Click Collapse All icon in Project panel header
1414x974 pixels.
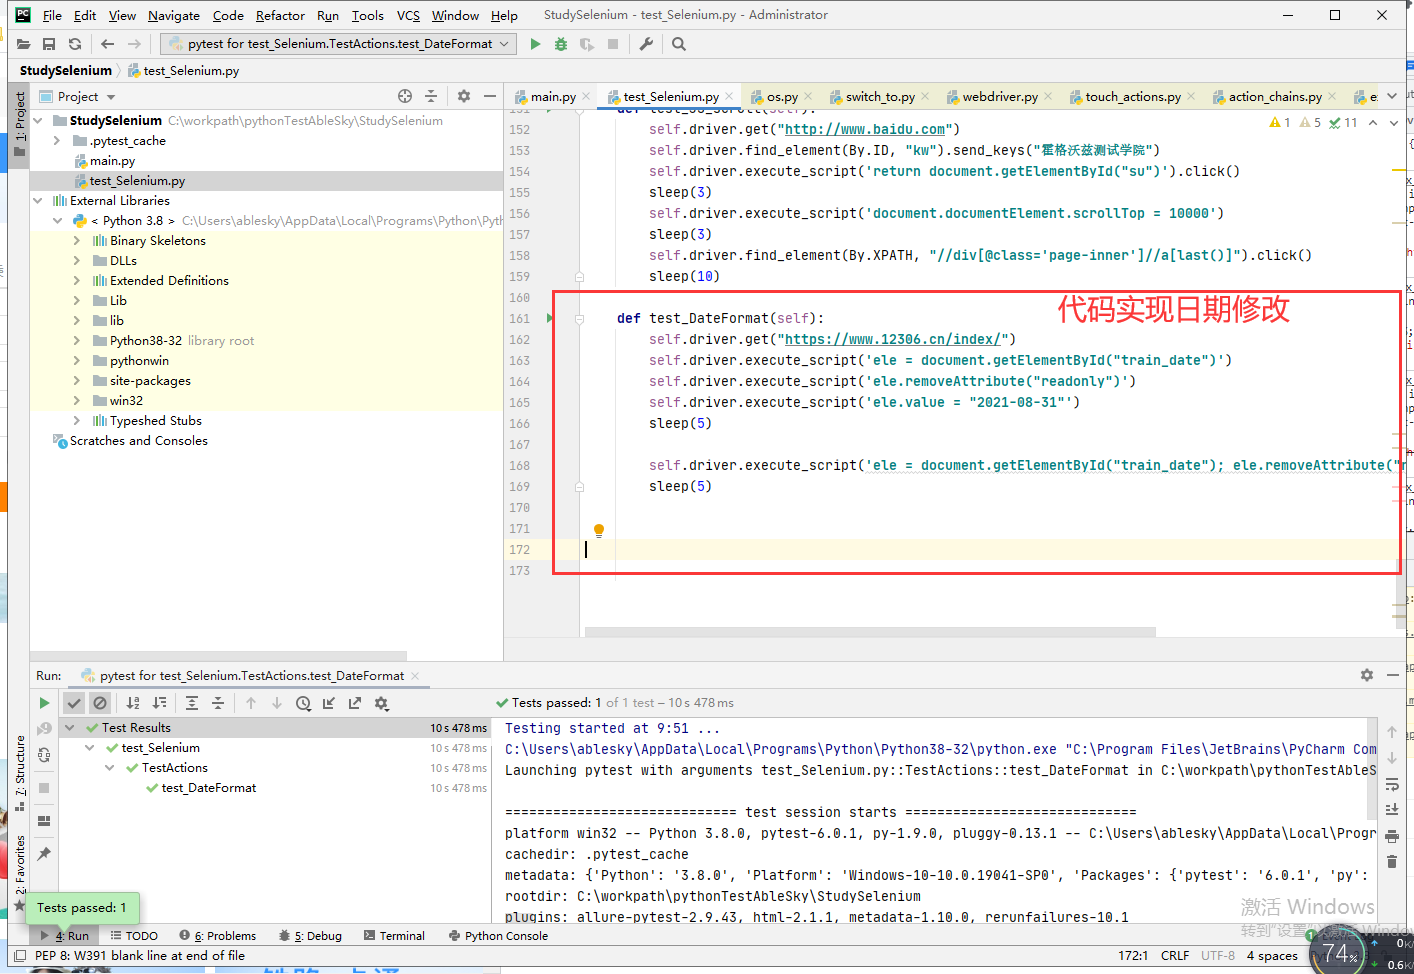click(x=431, y=96)
